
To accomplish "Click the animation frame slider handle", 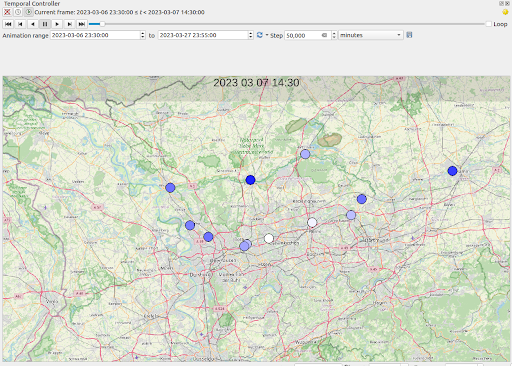I will tap(102, 24).
